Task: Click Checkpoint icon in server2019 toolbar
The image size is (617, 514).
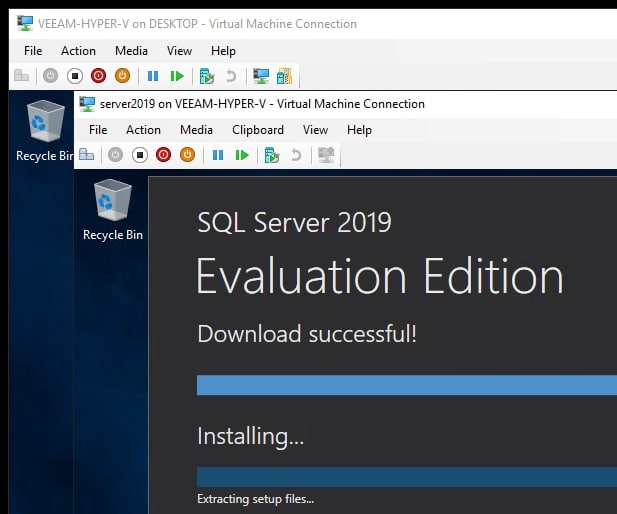Action: click(272, 155)
